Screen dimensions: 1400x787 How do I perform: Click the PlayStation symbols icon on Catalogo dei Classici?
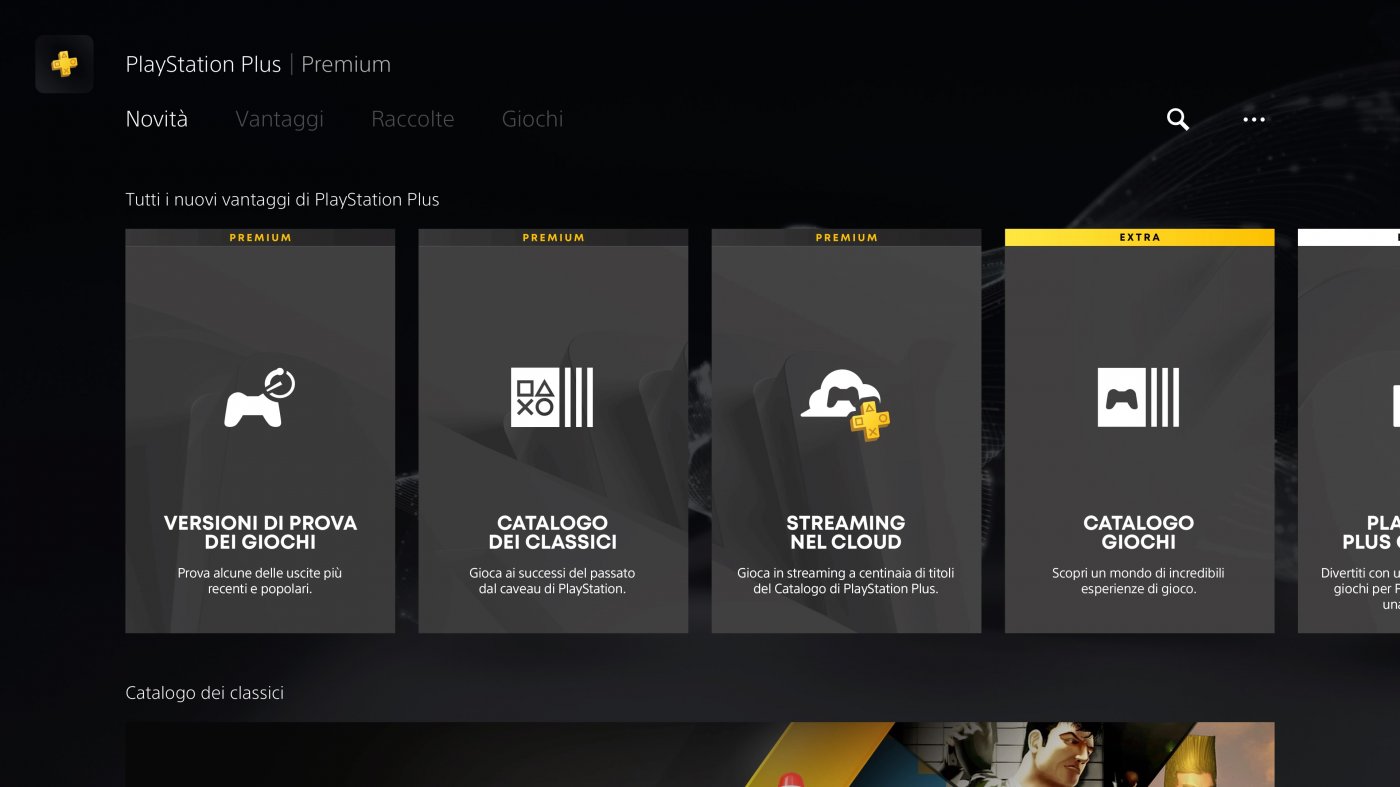(x=553, y=397)
